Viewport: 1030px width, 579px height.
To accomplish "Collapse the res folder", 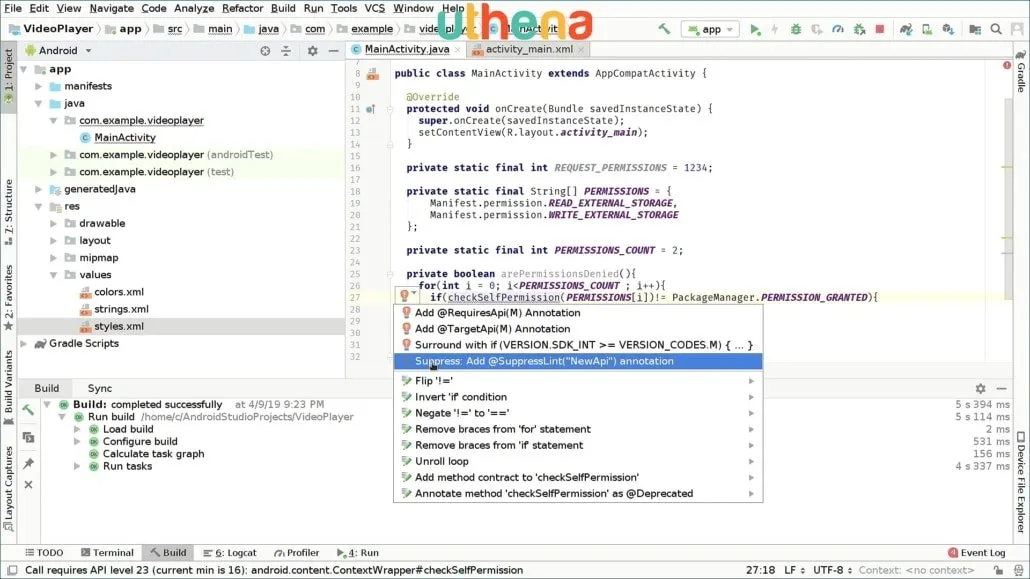I will pyautogui.click(x=39, y=206).
